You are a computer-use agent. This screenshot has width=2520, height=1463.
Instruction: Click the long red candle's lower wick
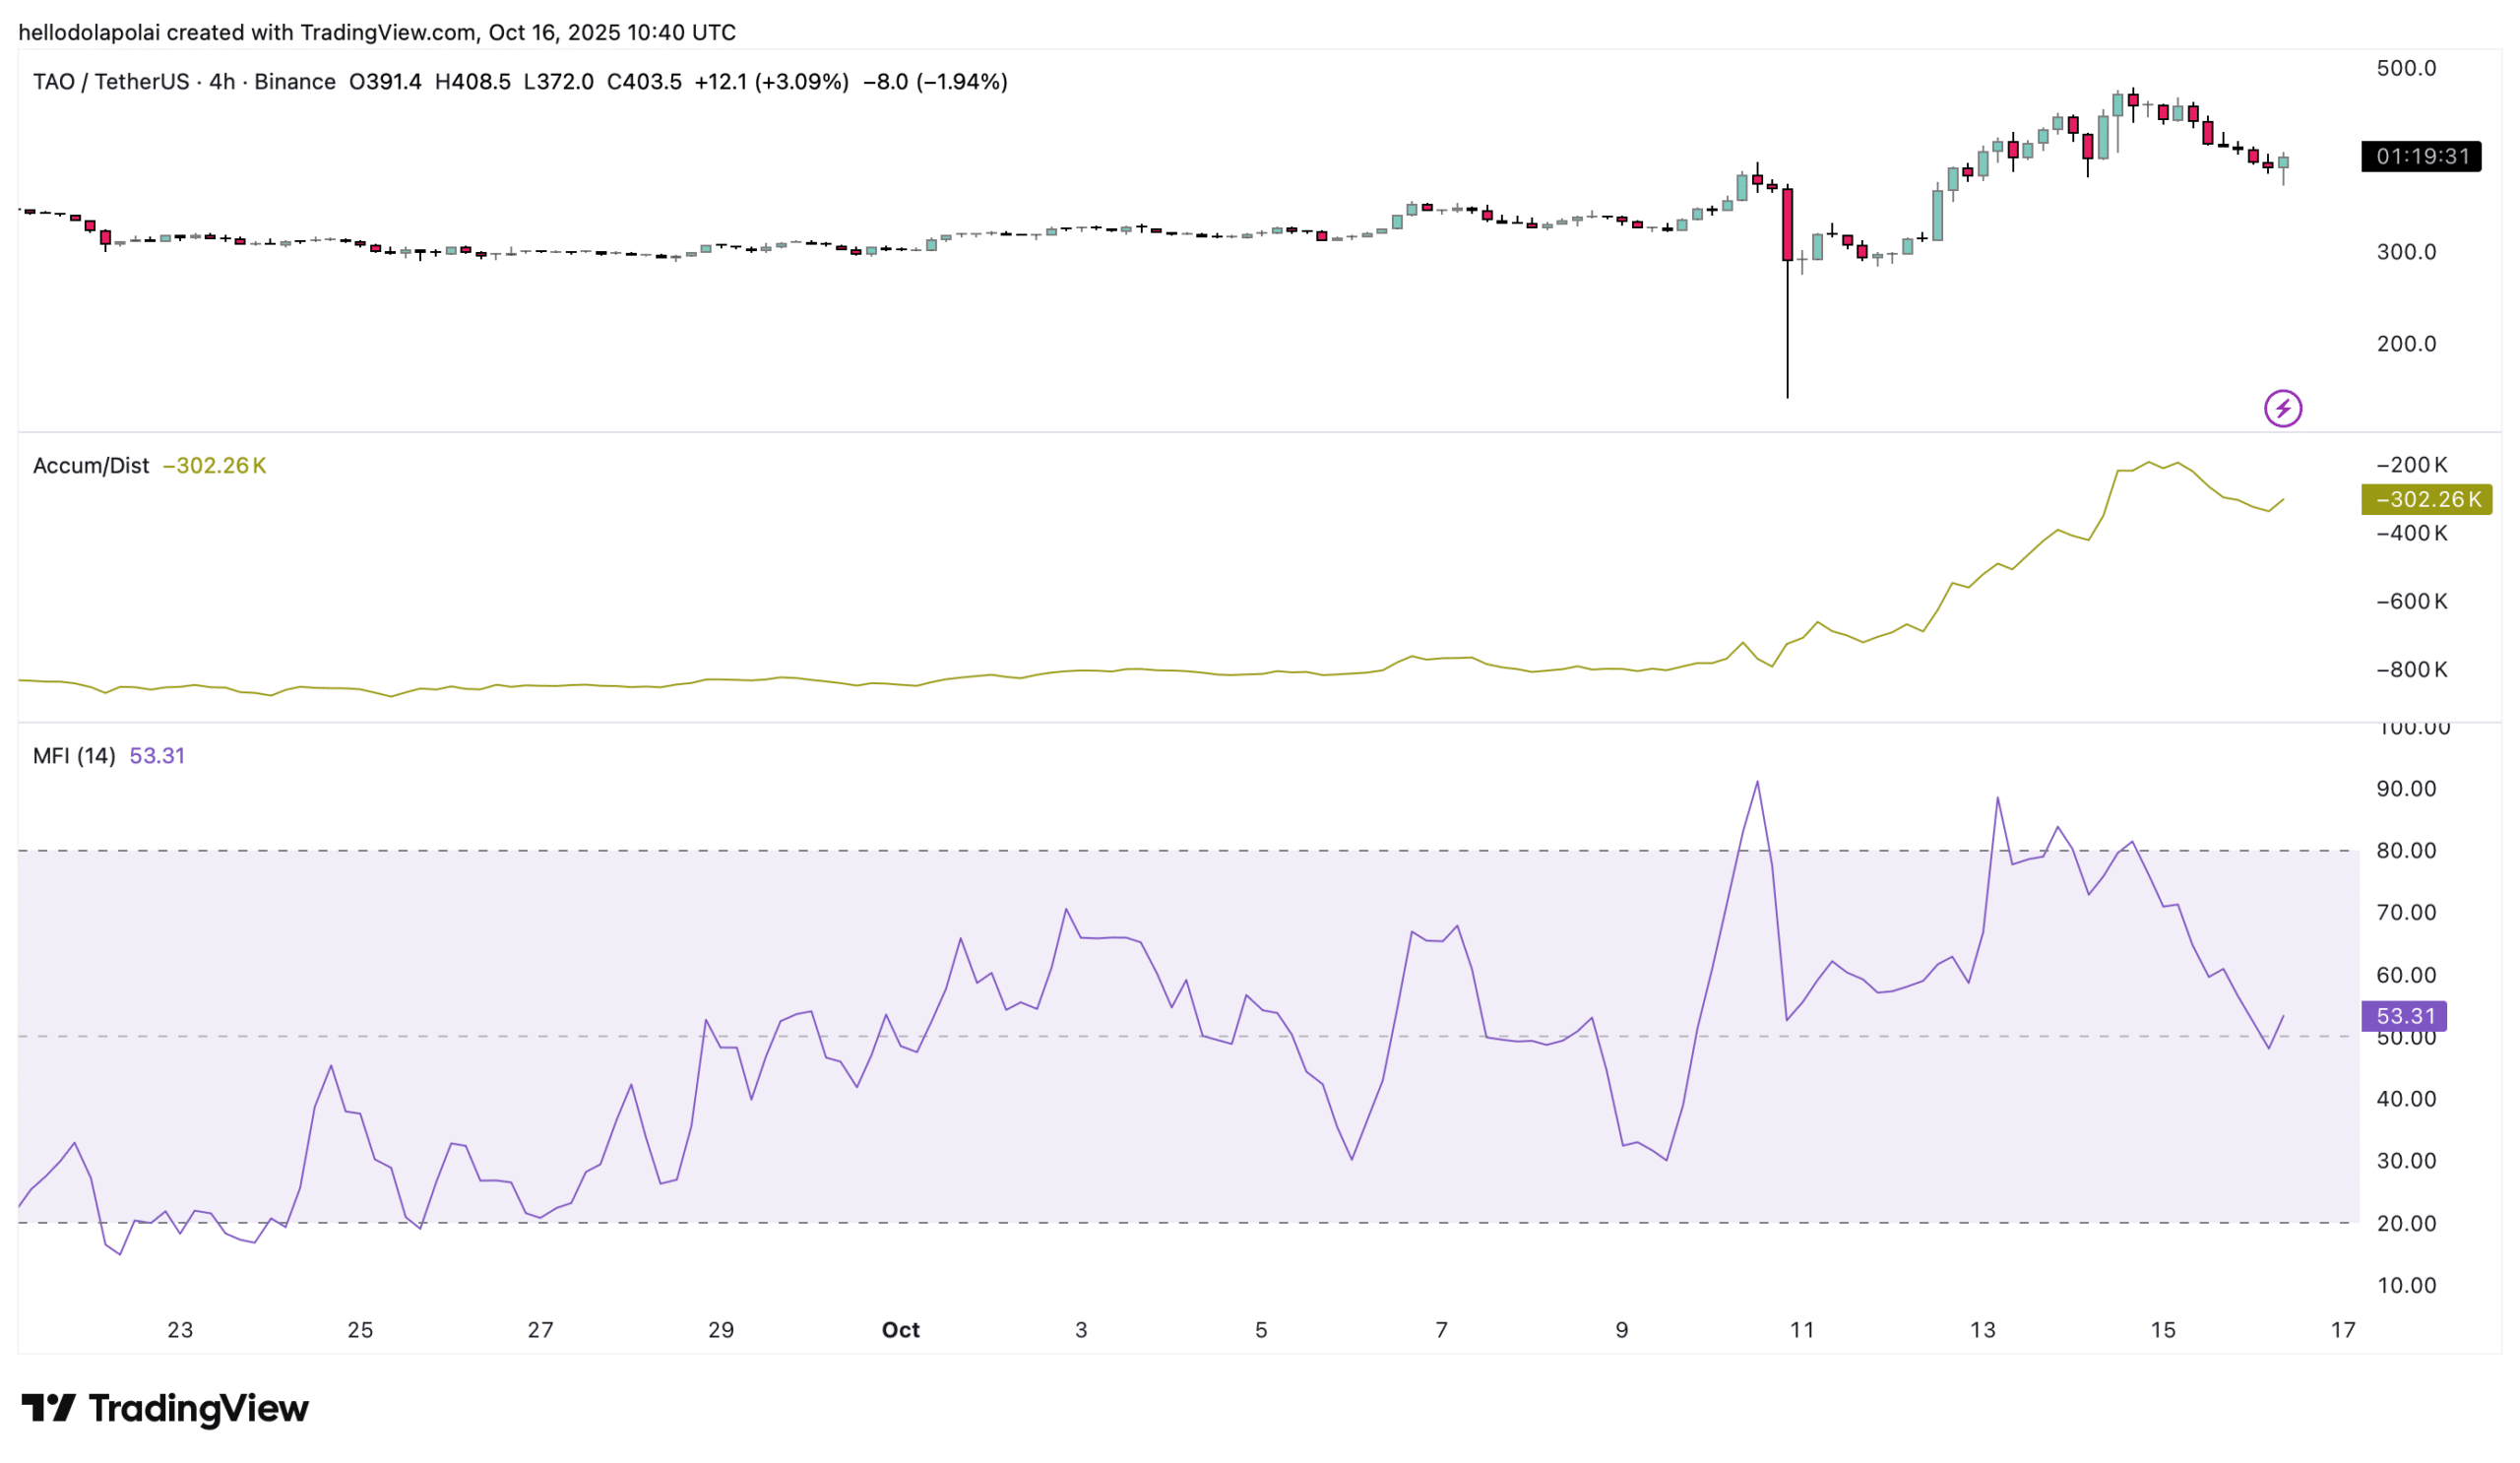[x=1787, y=330]
